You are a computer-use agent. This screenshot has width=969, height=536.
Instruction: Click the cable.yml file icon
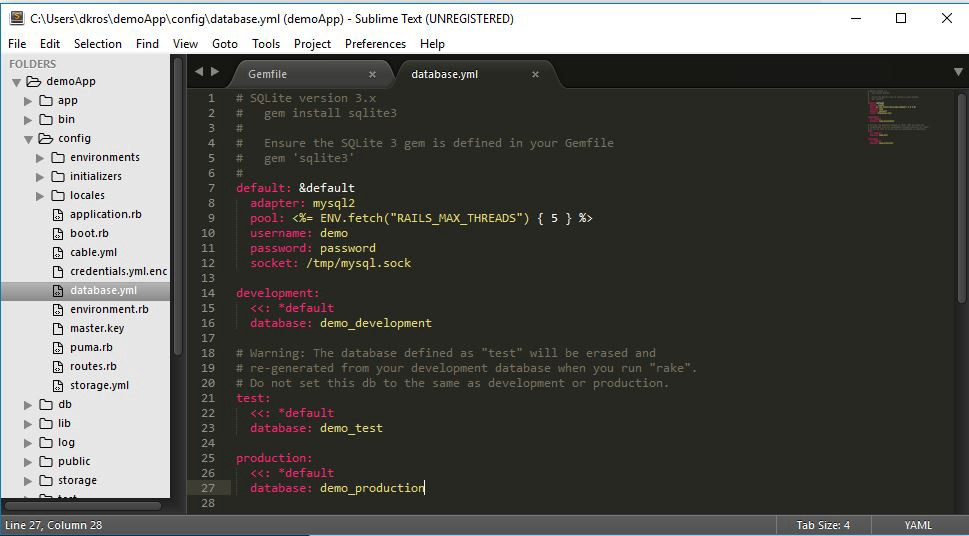pos(57,252)
